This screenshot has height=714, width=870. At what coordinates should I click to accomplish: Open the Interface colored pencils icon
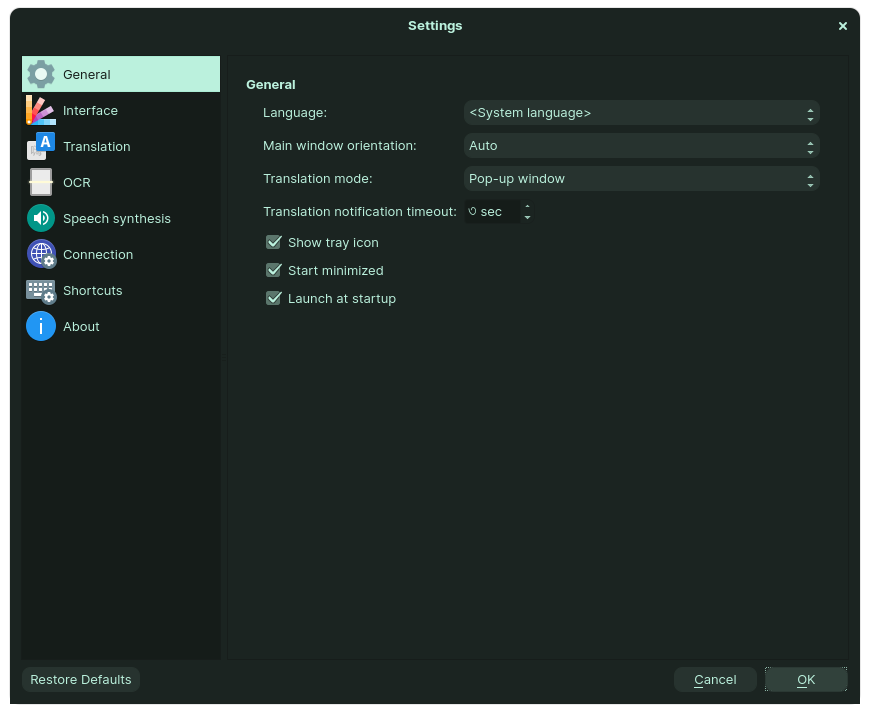pos(41,110)
